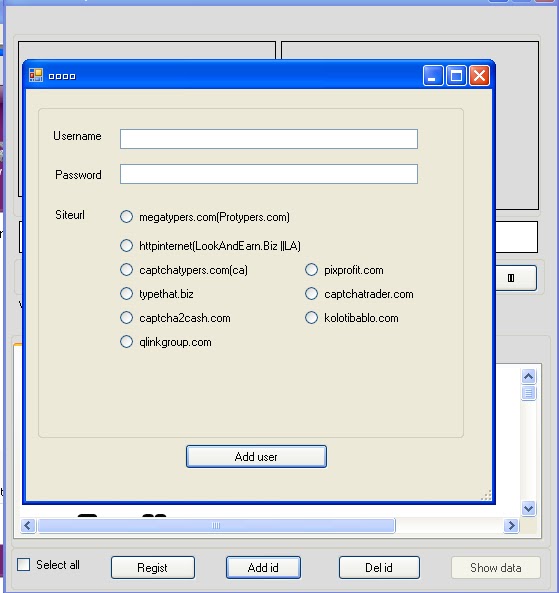559x593 pixels.
Task: Close the Add user dialog
Action: [480, 76]
